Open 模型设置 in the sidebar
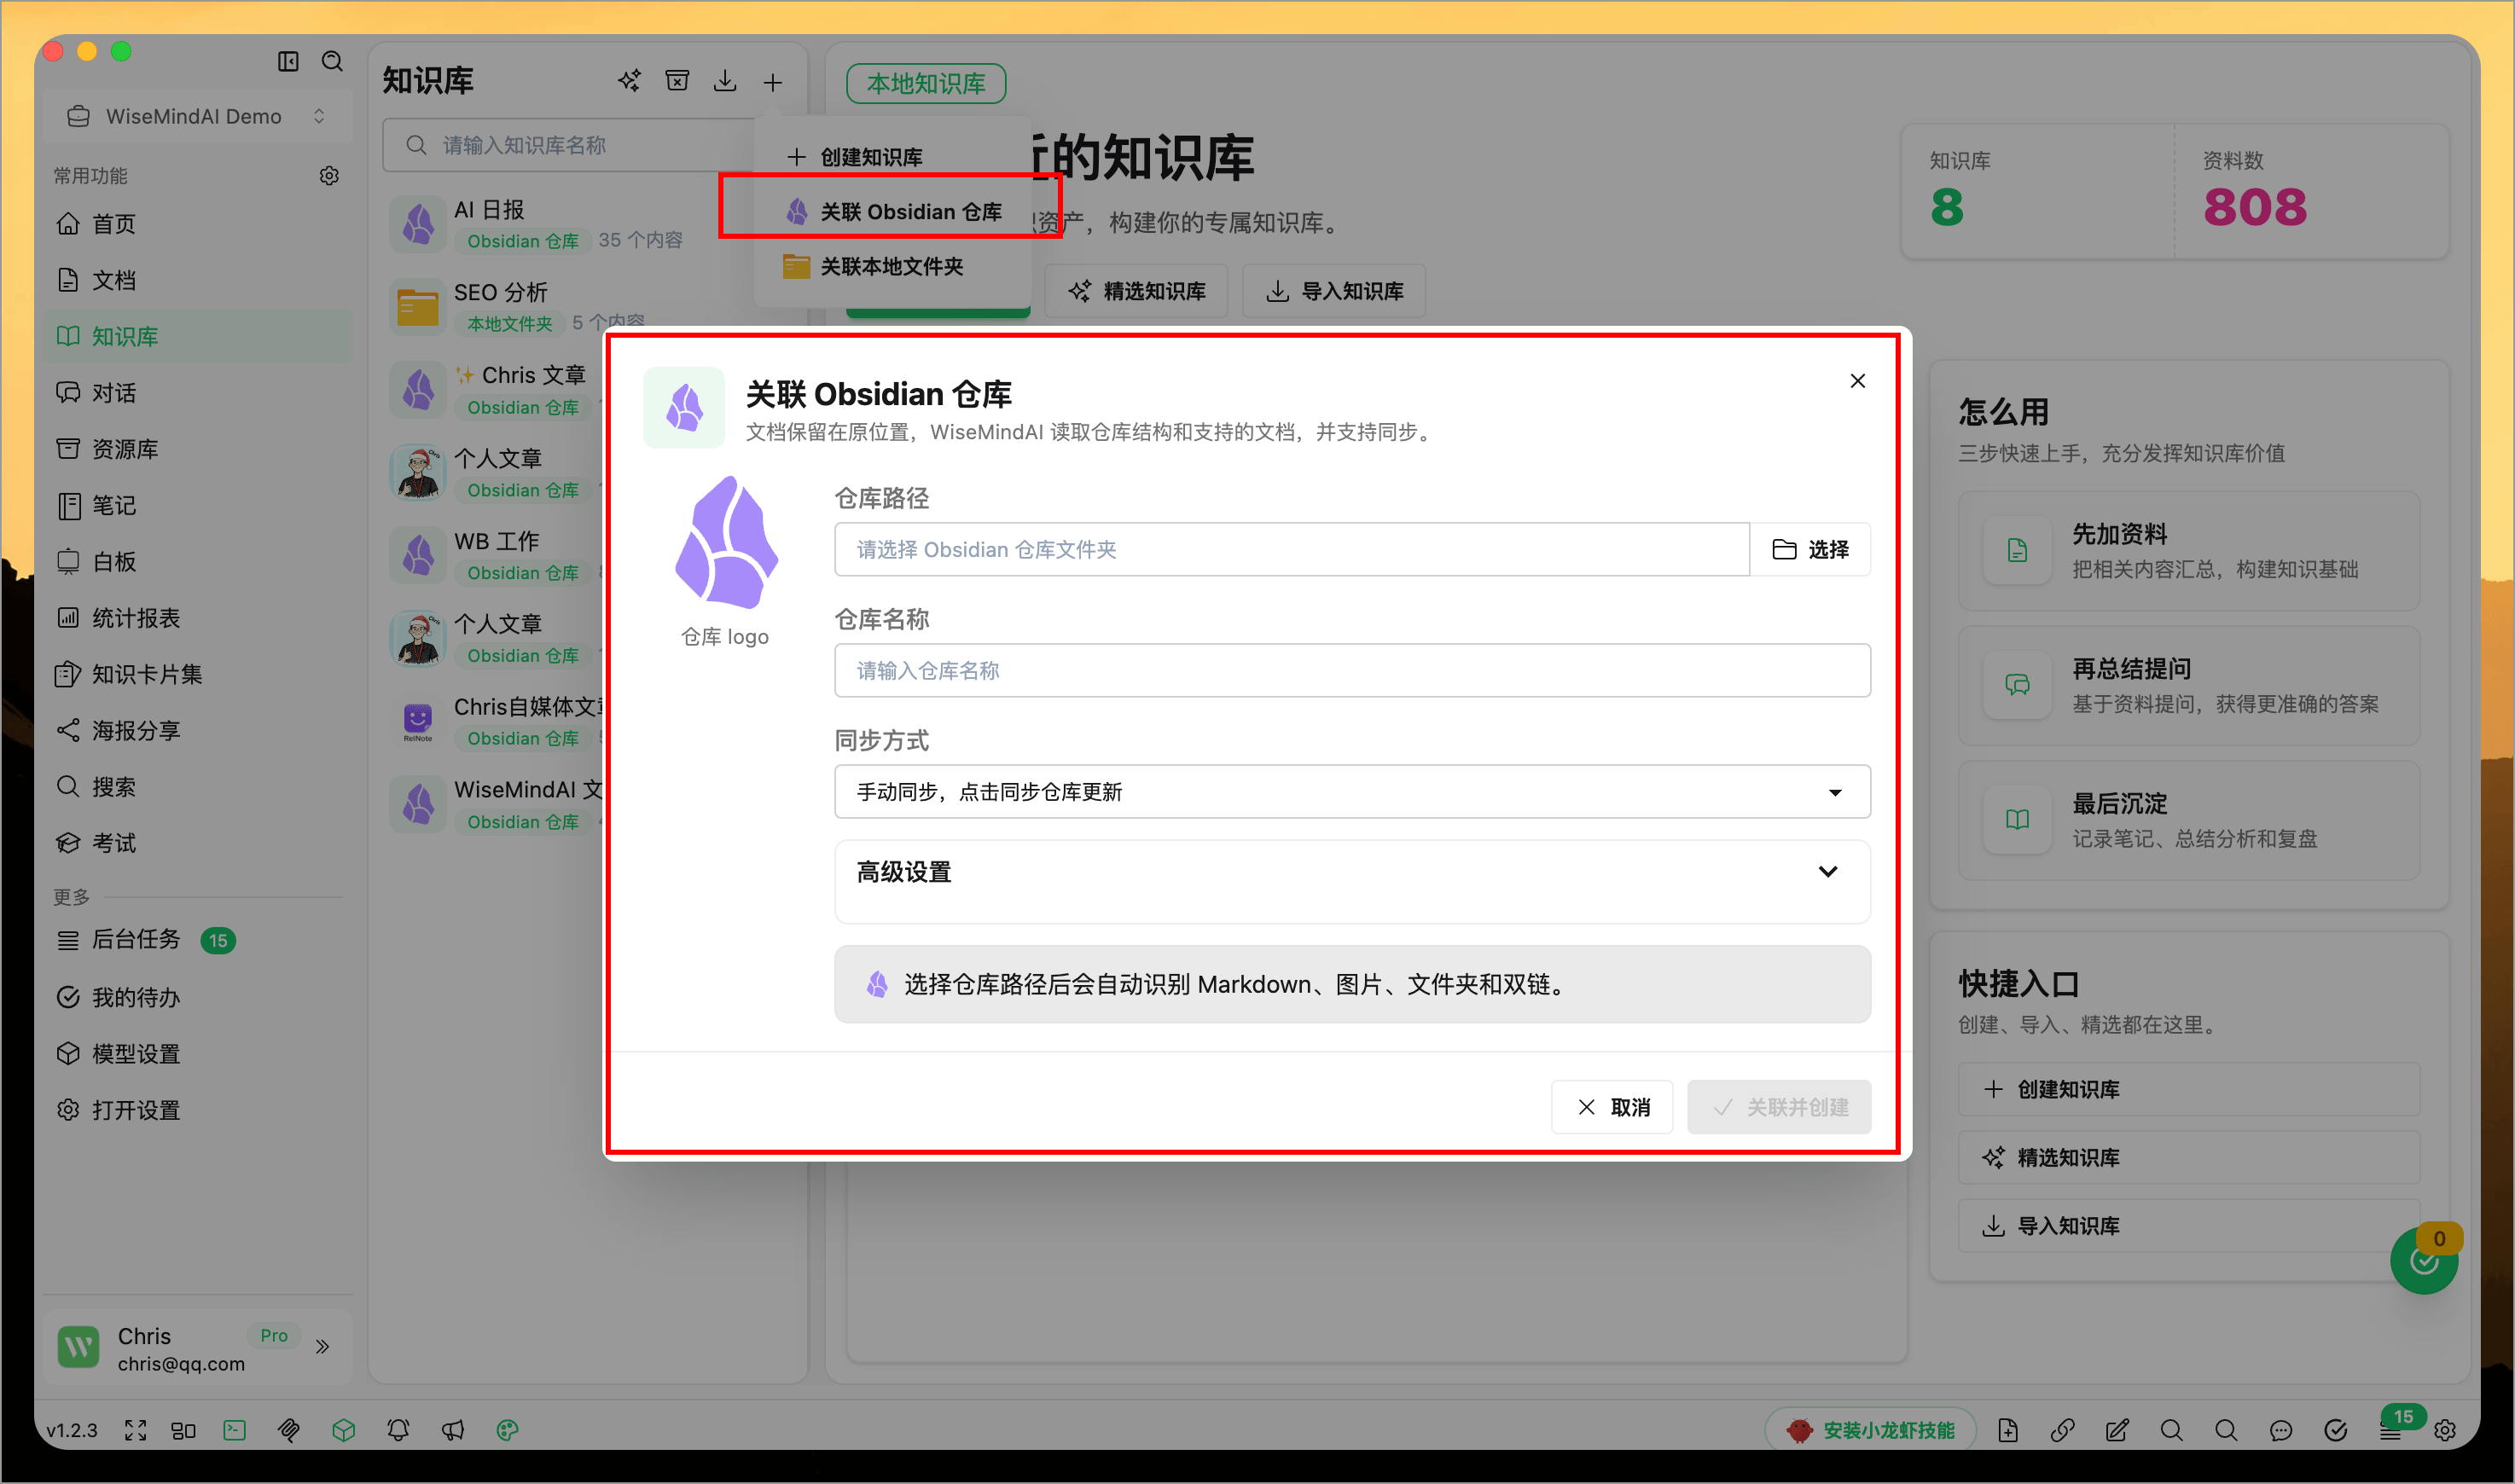This screenshot has width=2515, height=1484. pos(199,1054)
